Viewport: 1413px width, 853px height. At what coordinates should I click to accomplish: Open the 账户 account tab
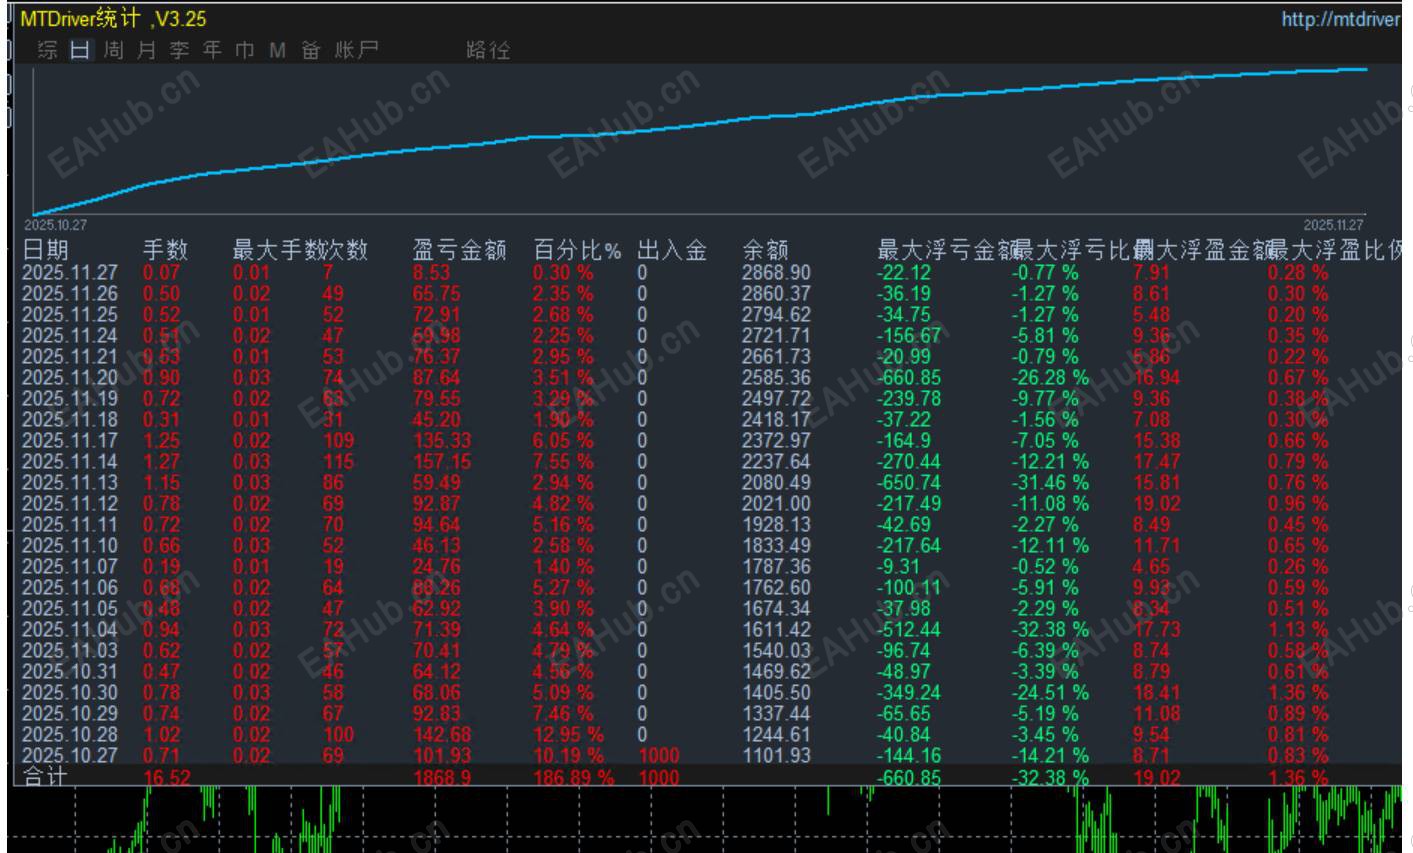(x=356, y=50)
